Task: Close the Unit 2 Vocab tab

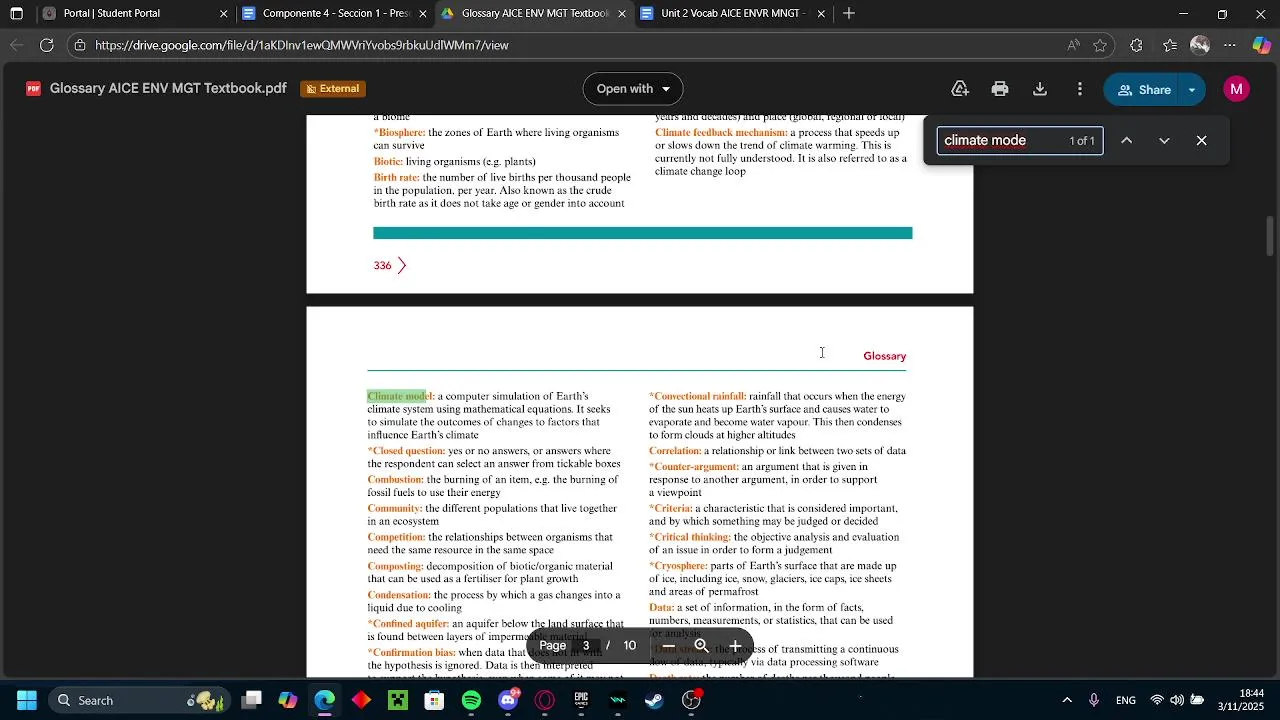Action: click(x=821, y=14)
